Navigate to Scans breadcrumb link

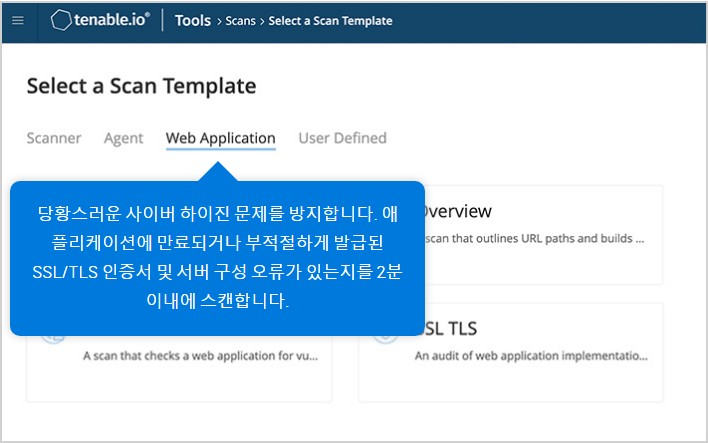(240, 21)
